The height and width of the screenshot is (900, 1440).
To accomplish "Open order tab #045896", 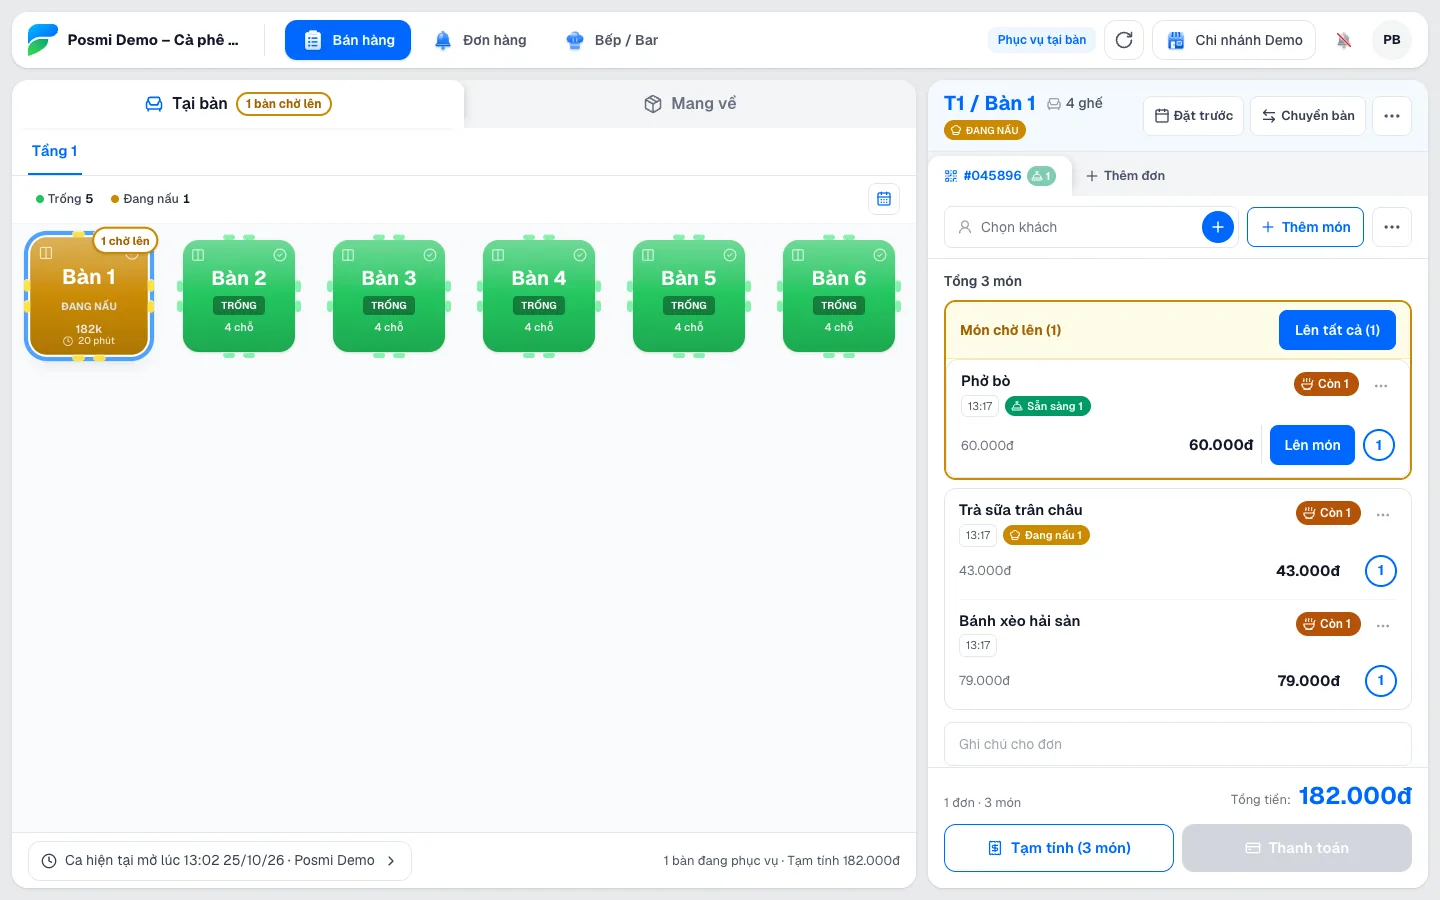I will tap(1000, 176).
